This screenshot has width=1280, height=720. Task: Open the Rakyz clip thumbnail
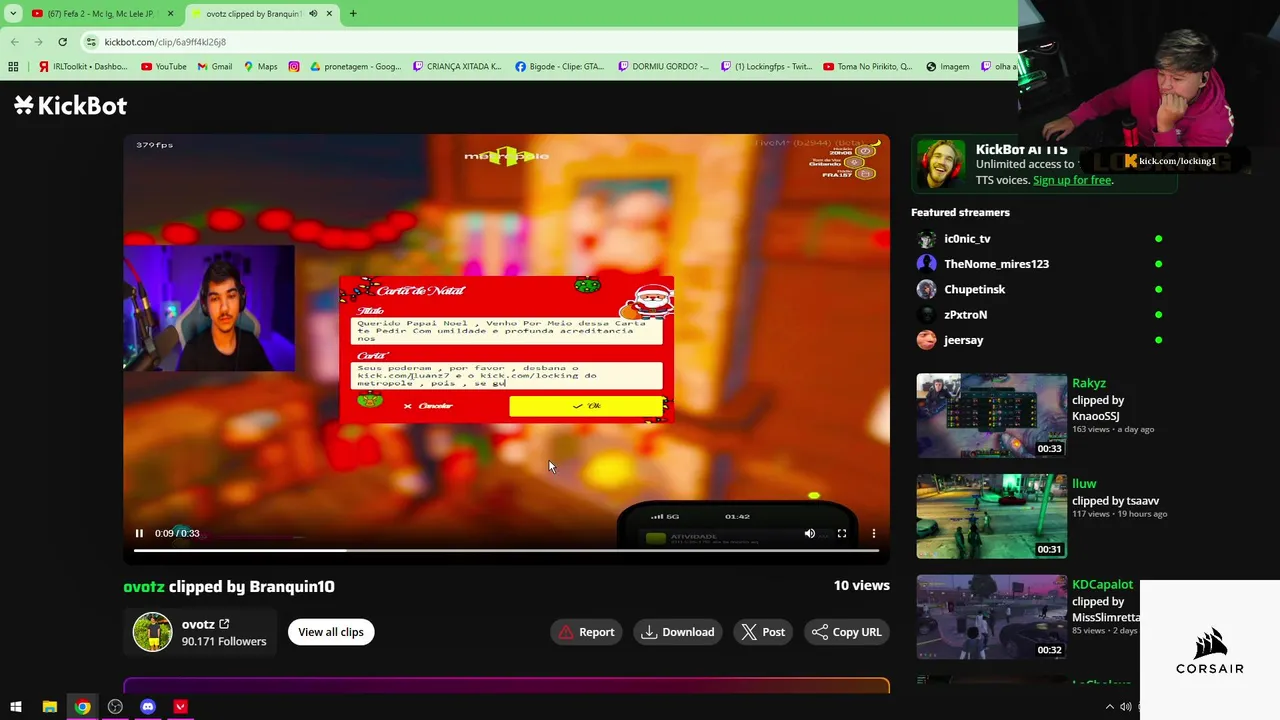(991, 415)
